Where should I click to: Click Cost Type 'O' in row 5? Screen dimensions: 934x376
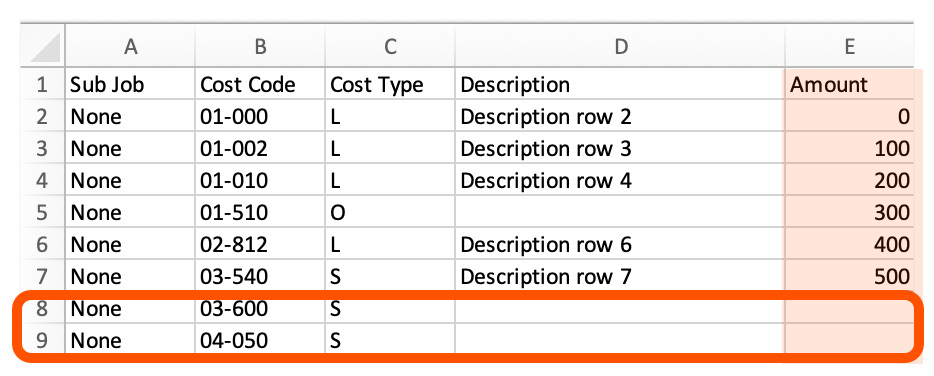390,213
